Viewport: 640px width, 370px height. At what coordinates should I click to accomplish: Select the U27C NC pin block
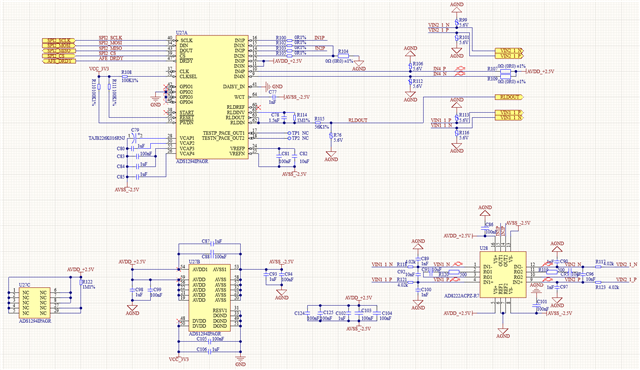35,303
